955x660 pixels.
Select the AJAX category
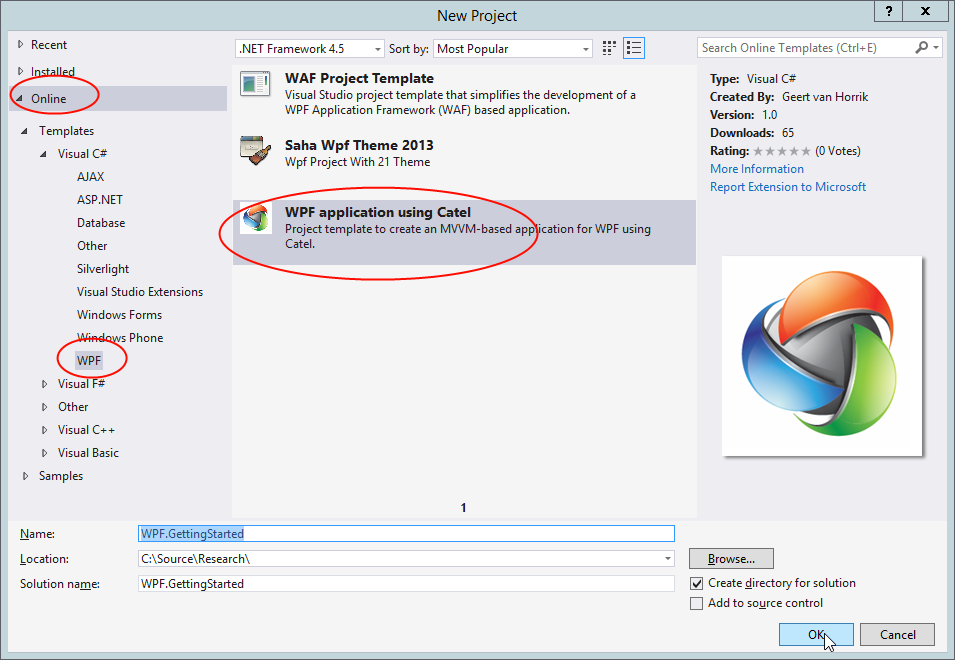[90, 177]
